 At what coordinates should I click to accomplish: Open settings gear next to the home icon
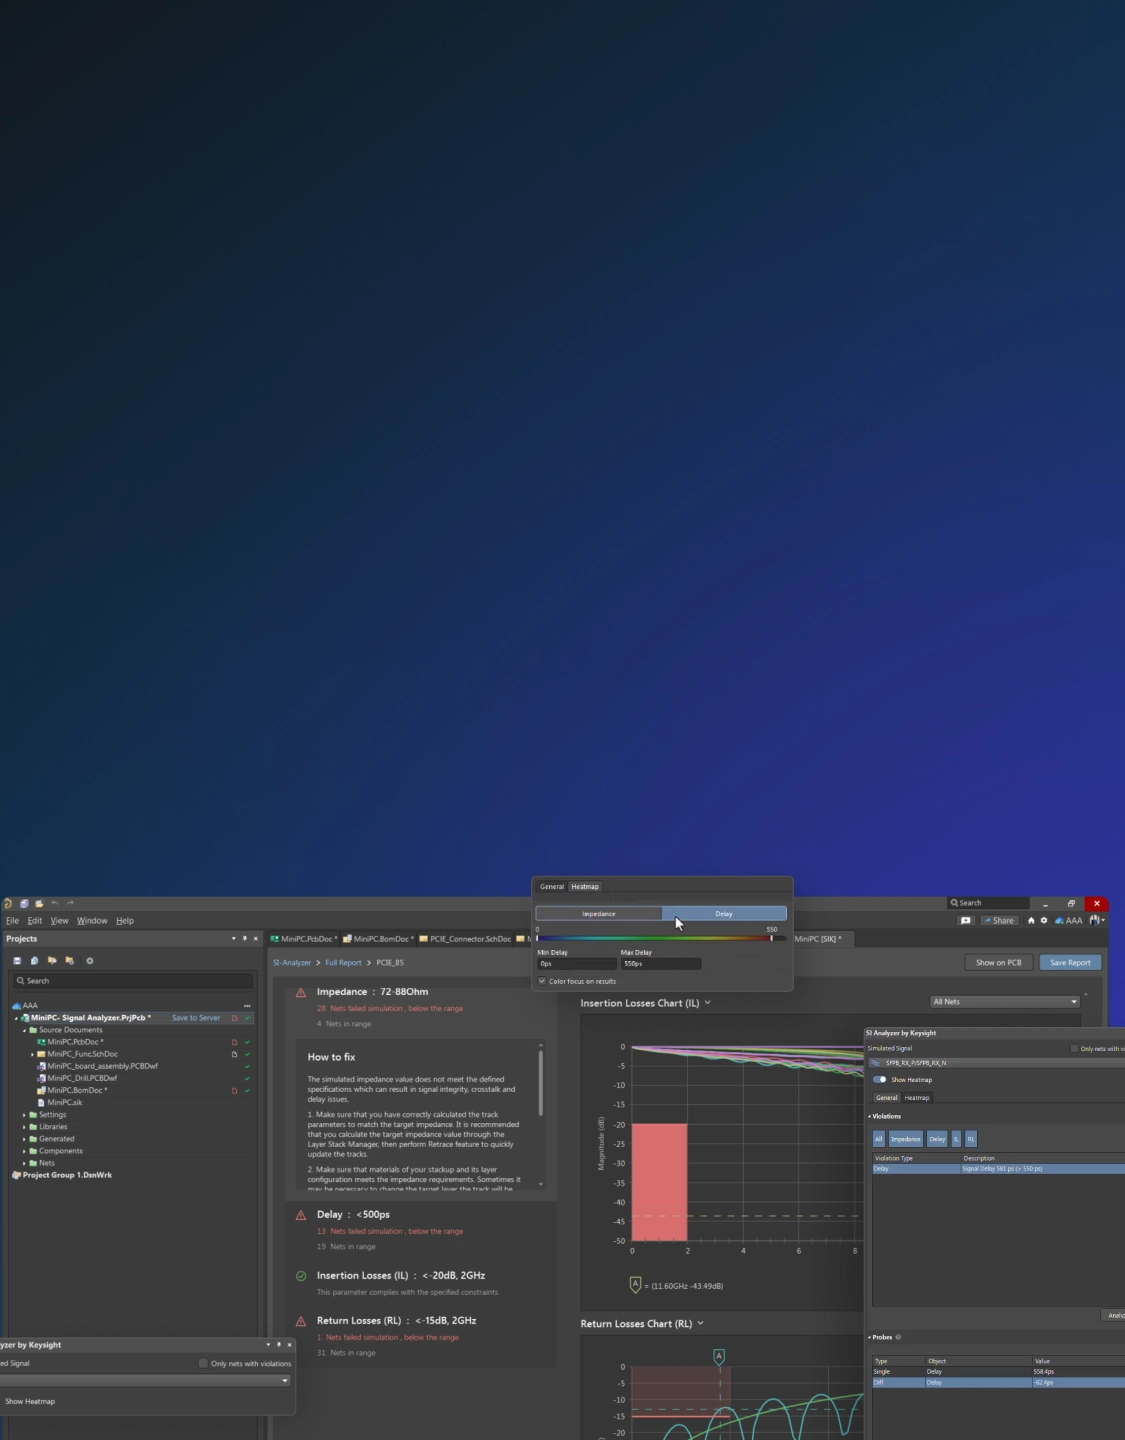click(1044, 920)
